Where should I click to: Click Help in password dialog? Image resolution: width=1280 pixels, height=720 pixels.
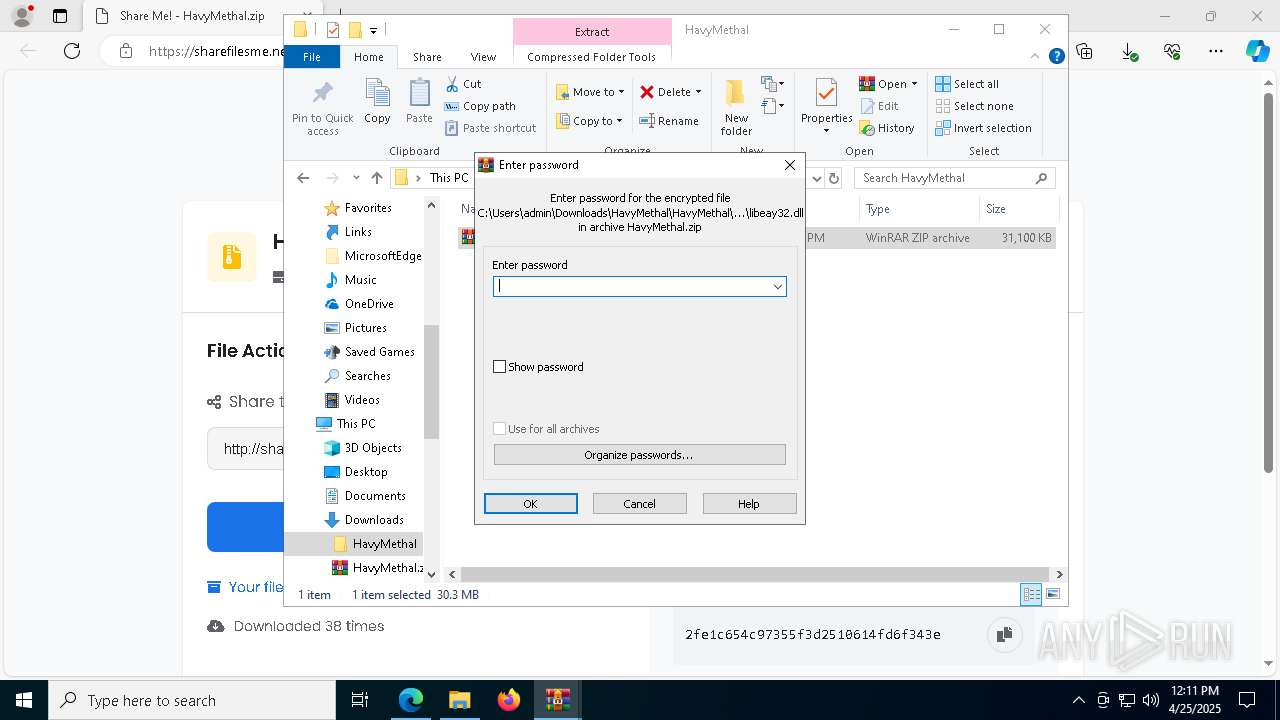point(749,504)
